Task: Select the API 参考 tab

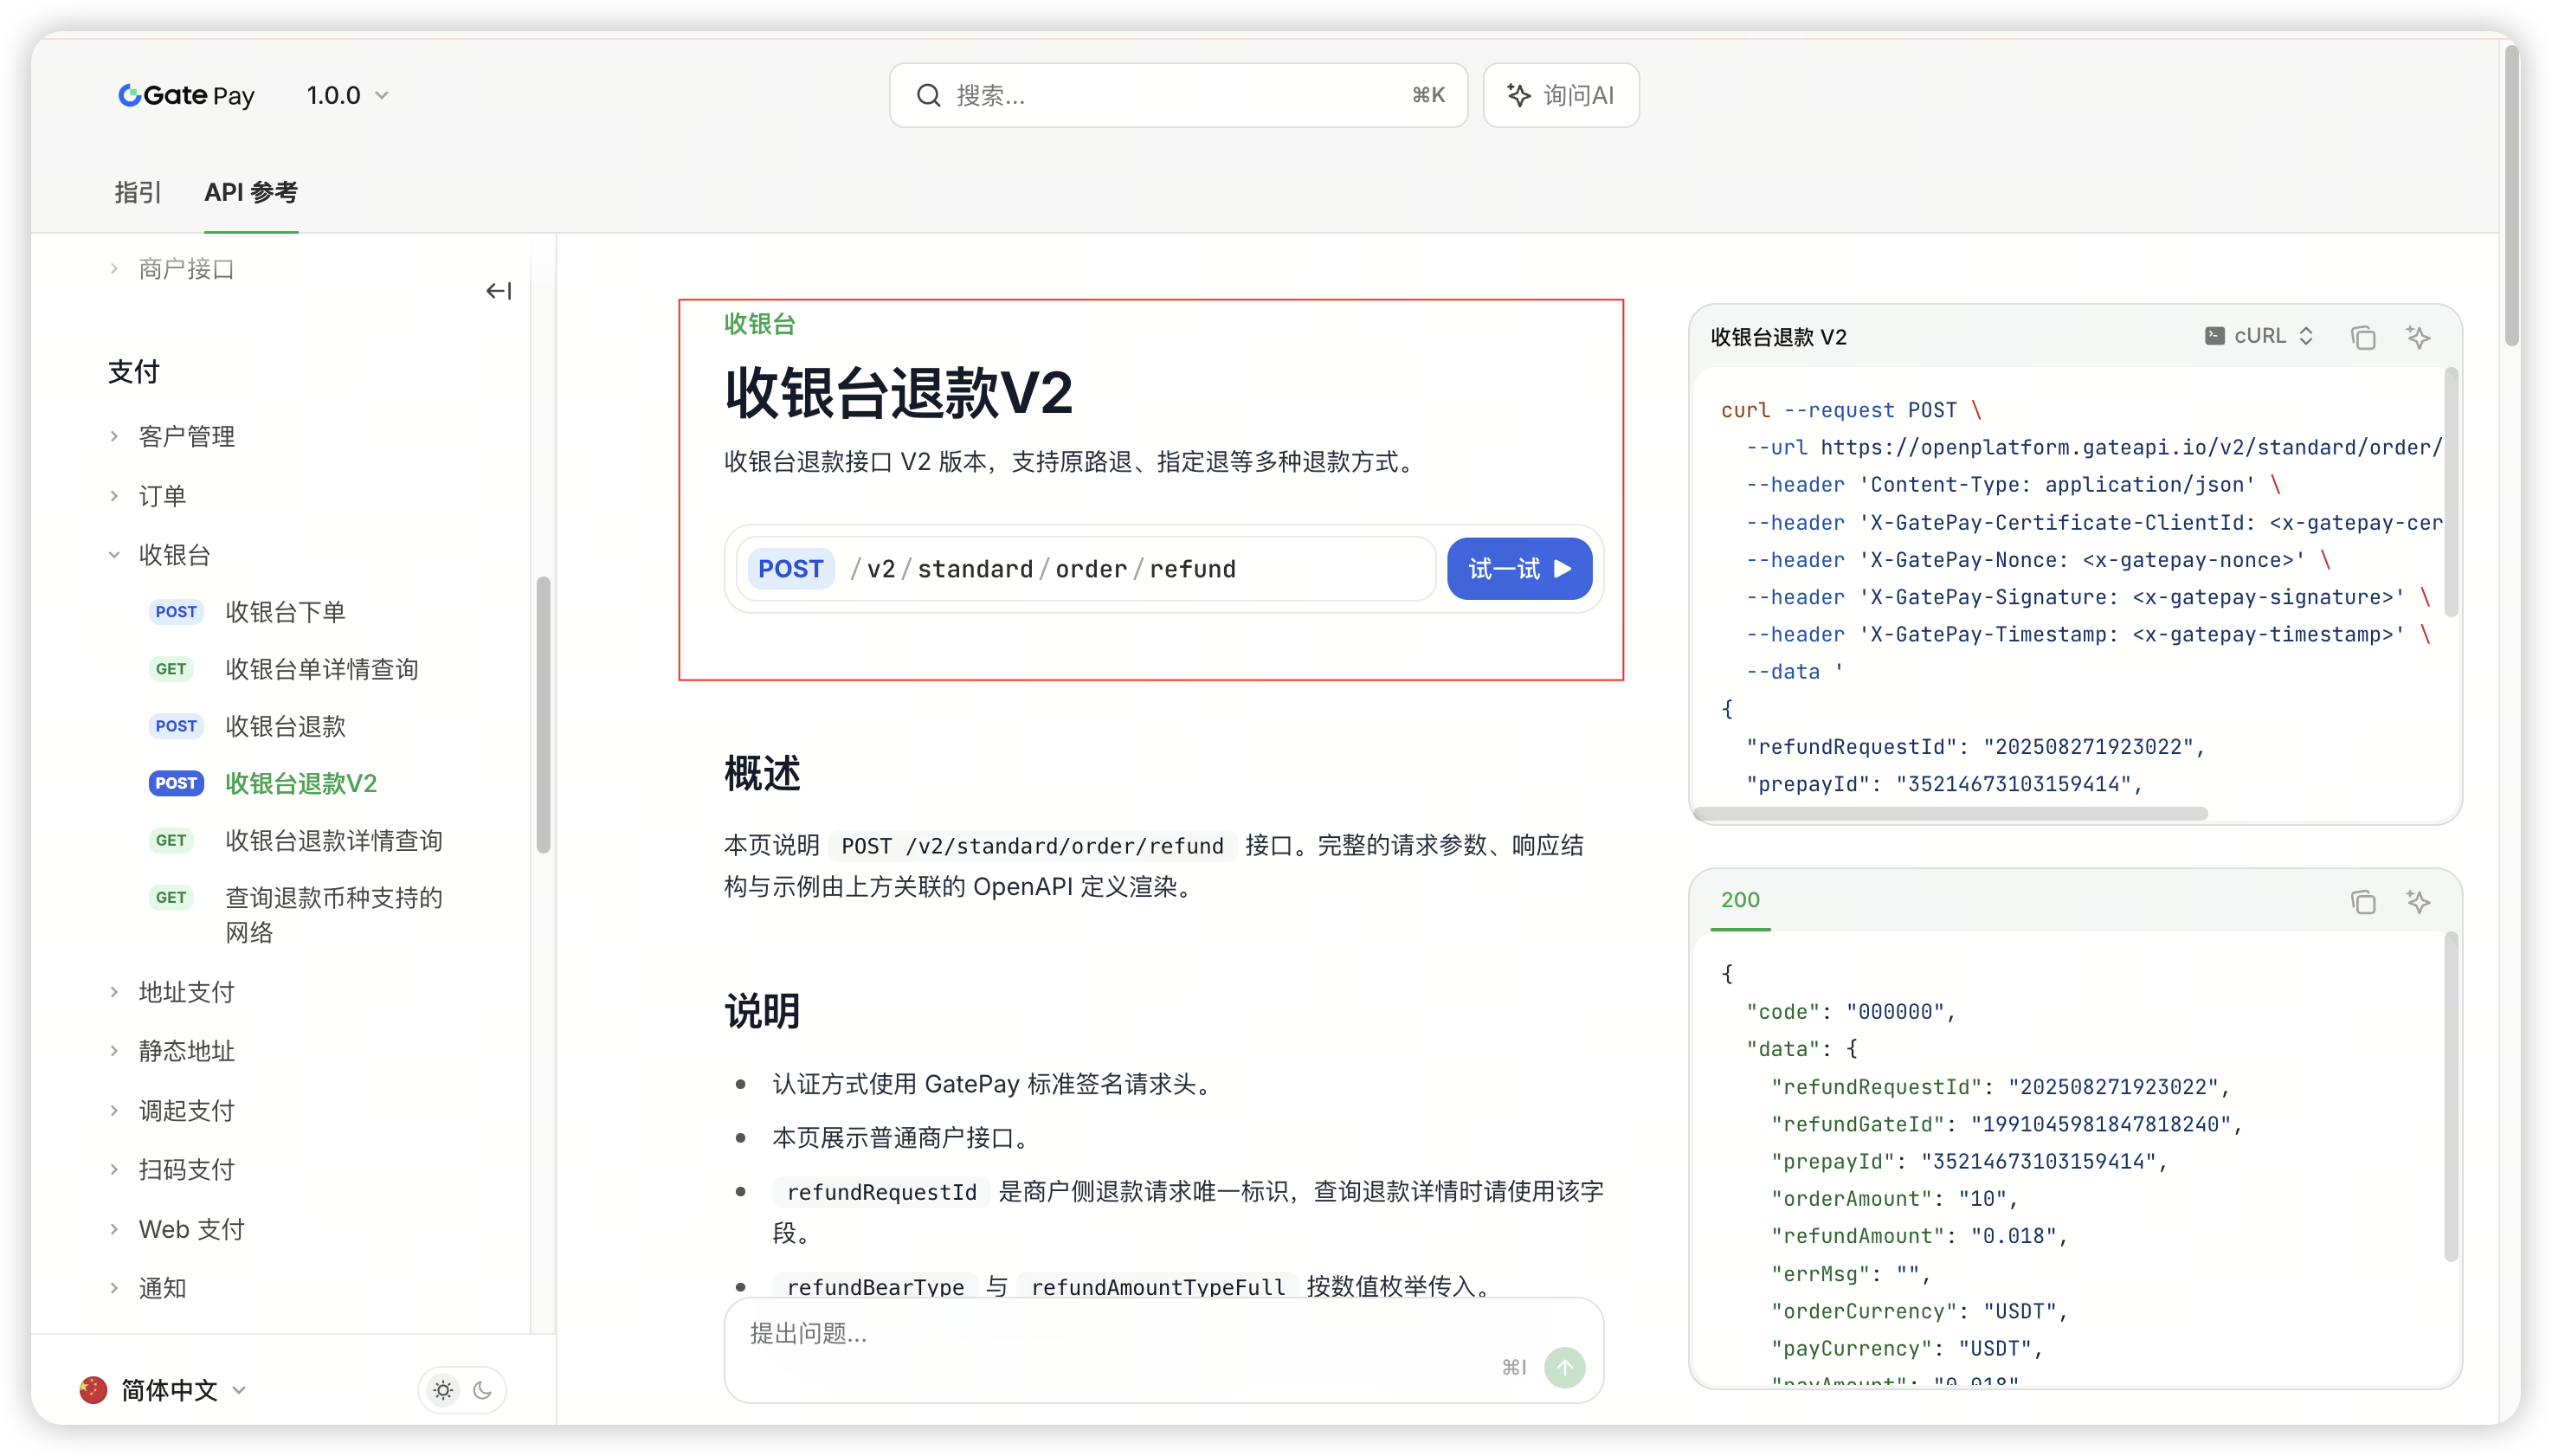Action: point(251,192)
